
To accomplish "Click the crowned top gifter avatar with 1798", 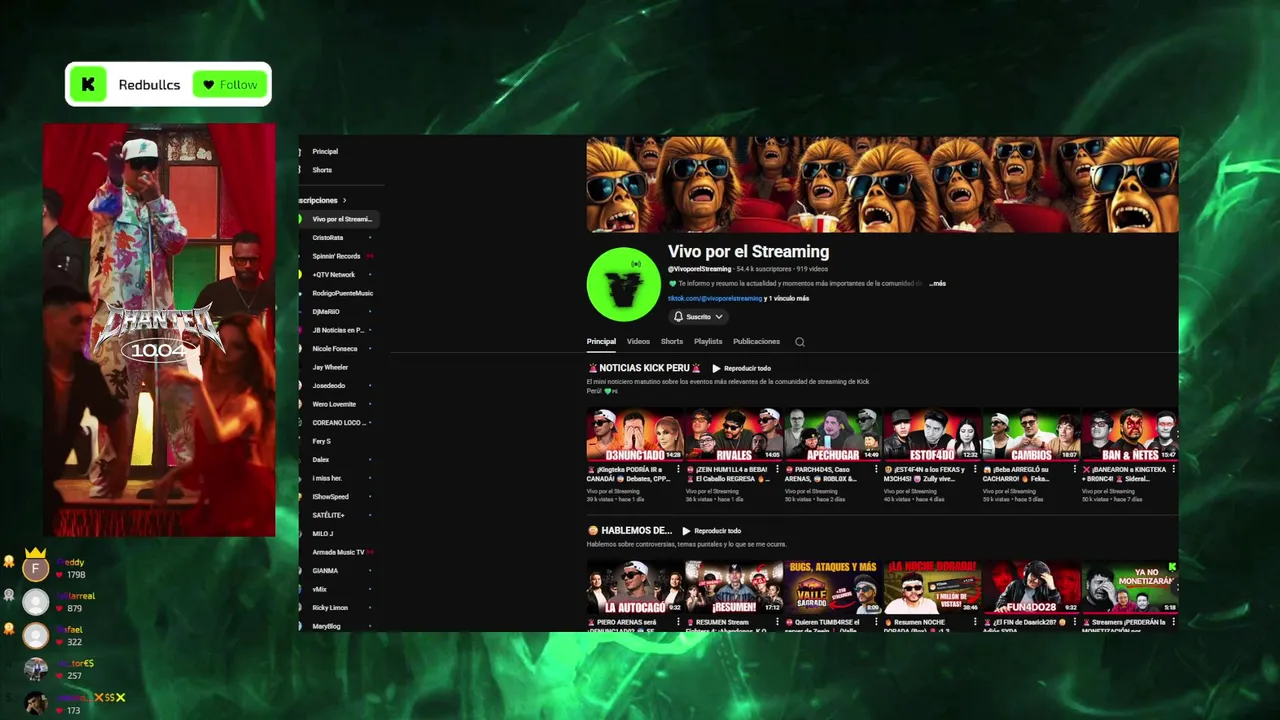I will [36, 569].
